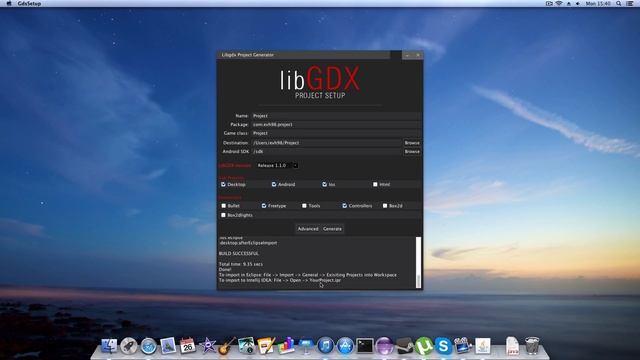Screen dimensions: 640x360
Task: Click the eject icon in menu bar
Action: [x=569, y=3]
